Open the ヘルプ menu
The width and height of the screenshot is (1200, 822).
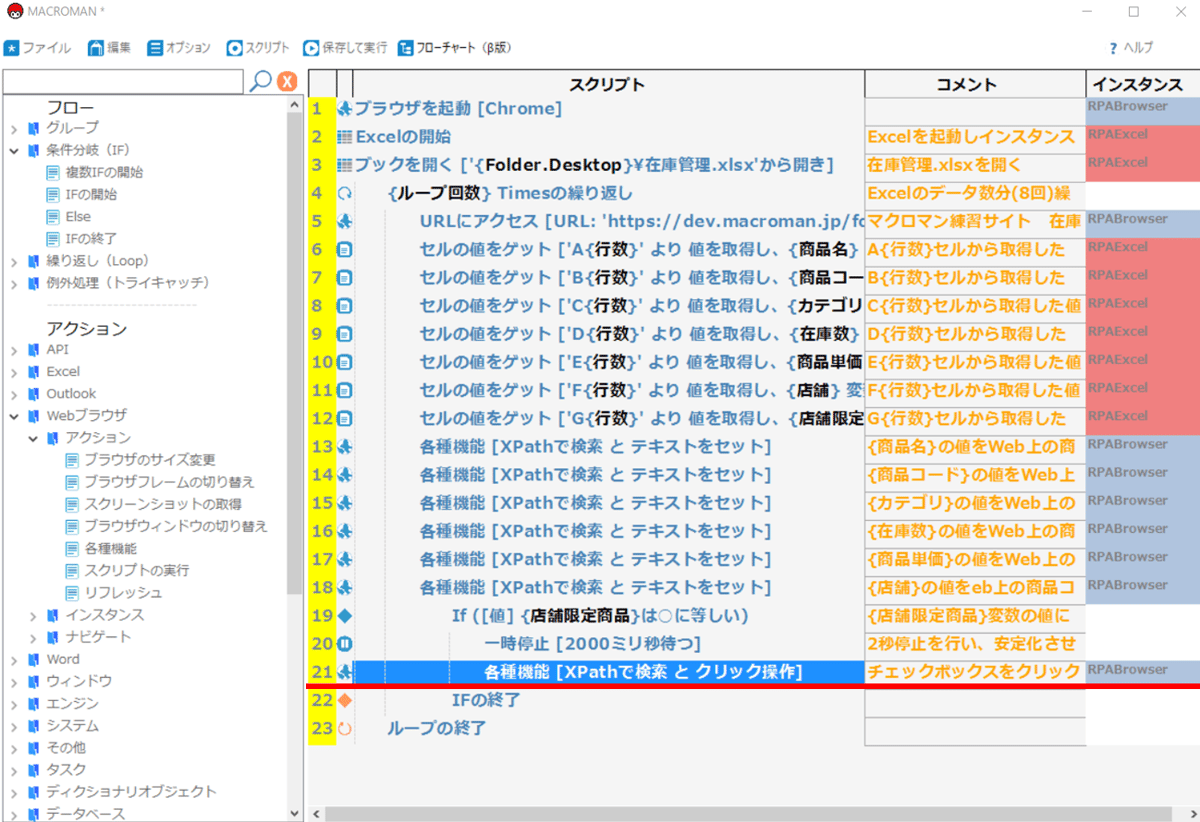tap(1130, 47)
